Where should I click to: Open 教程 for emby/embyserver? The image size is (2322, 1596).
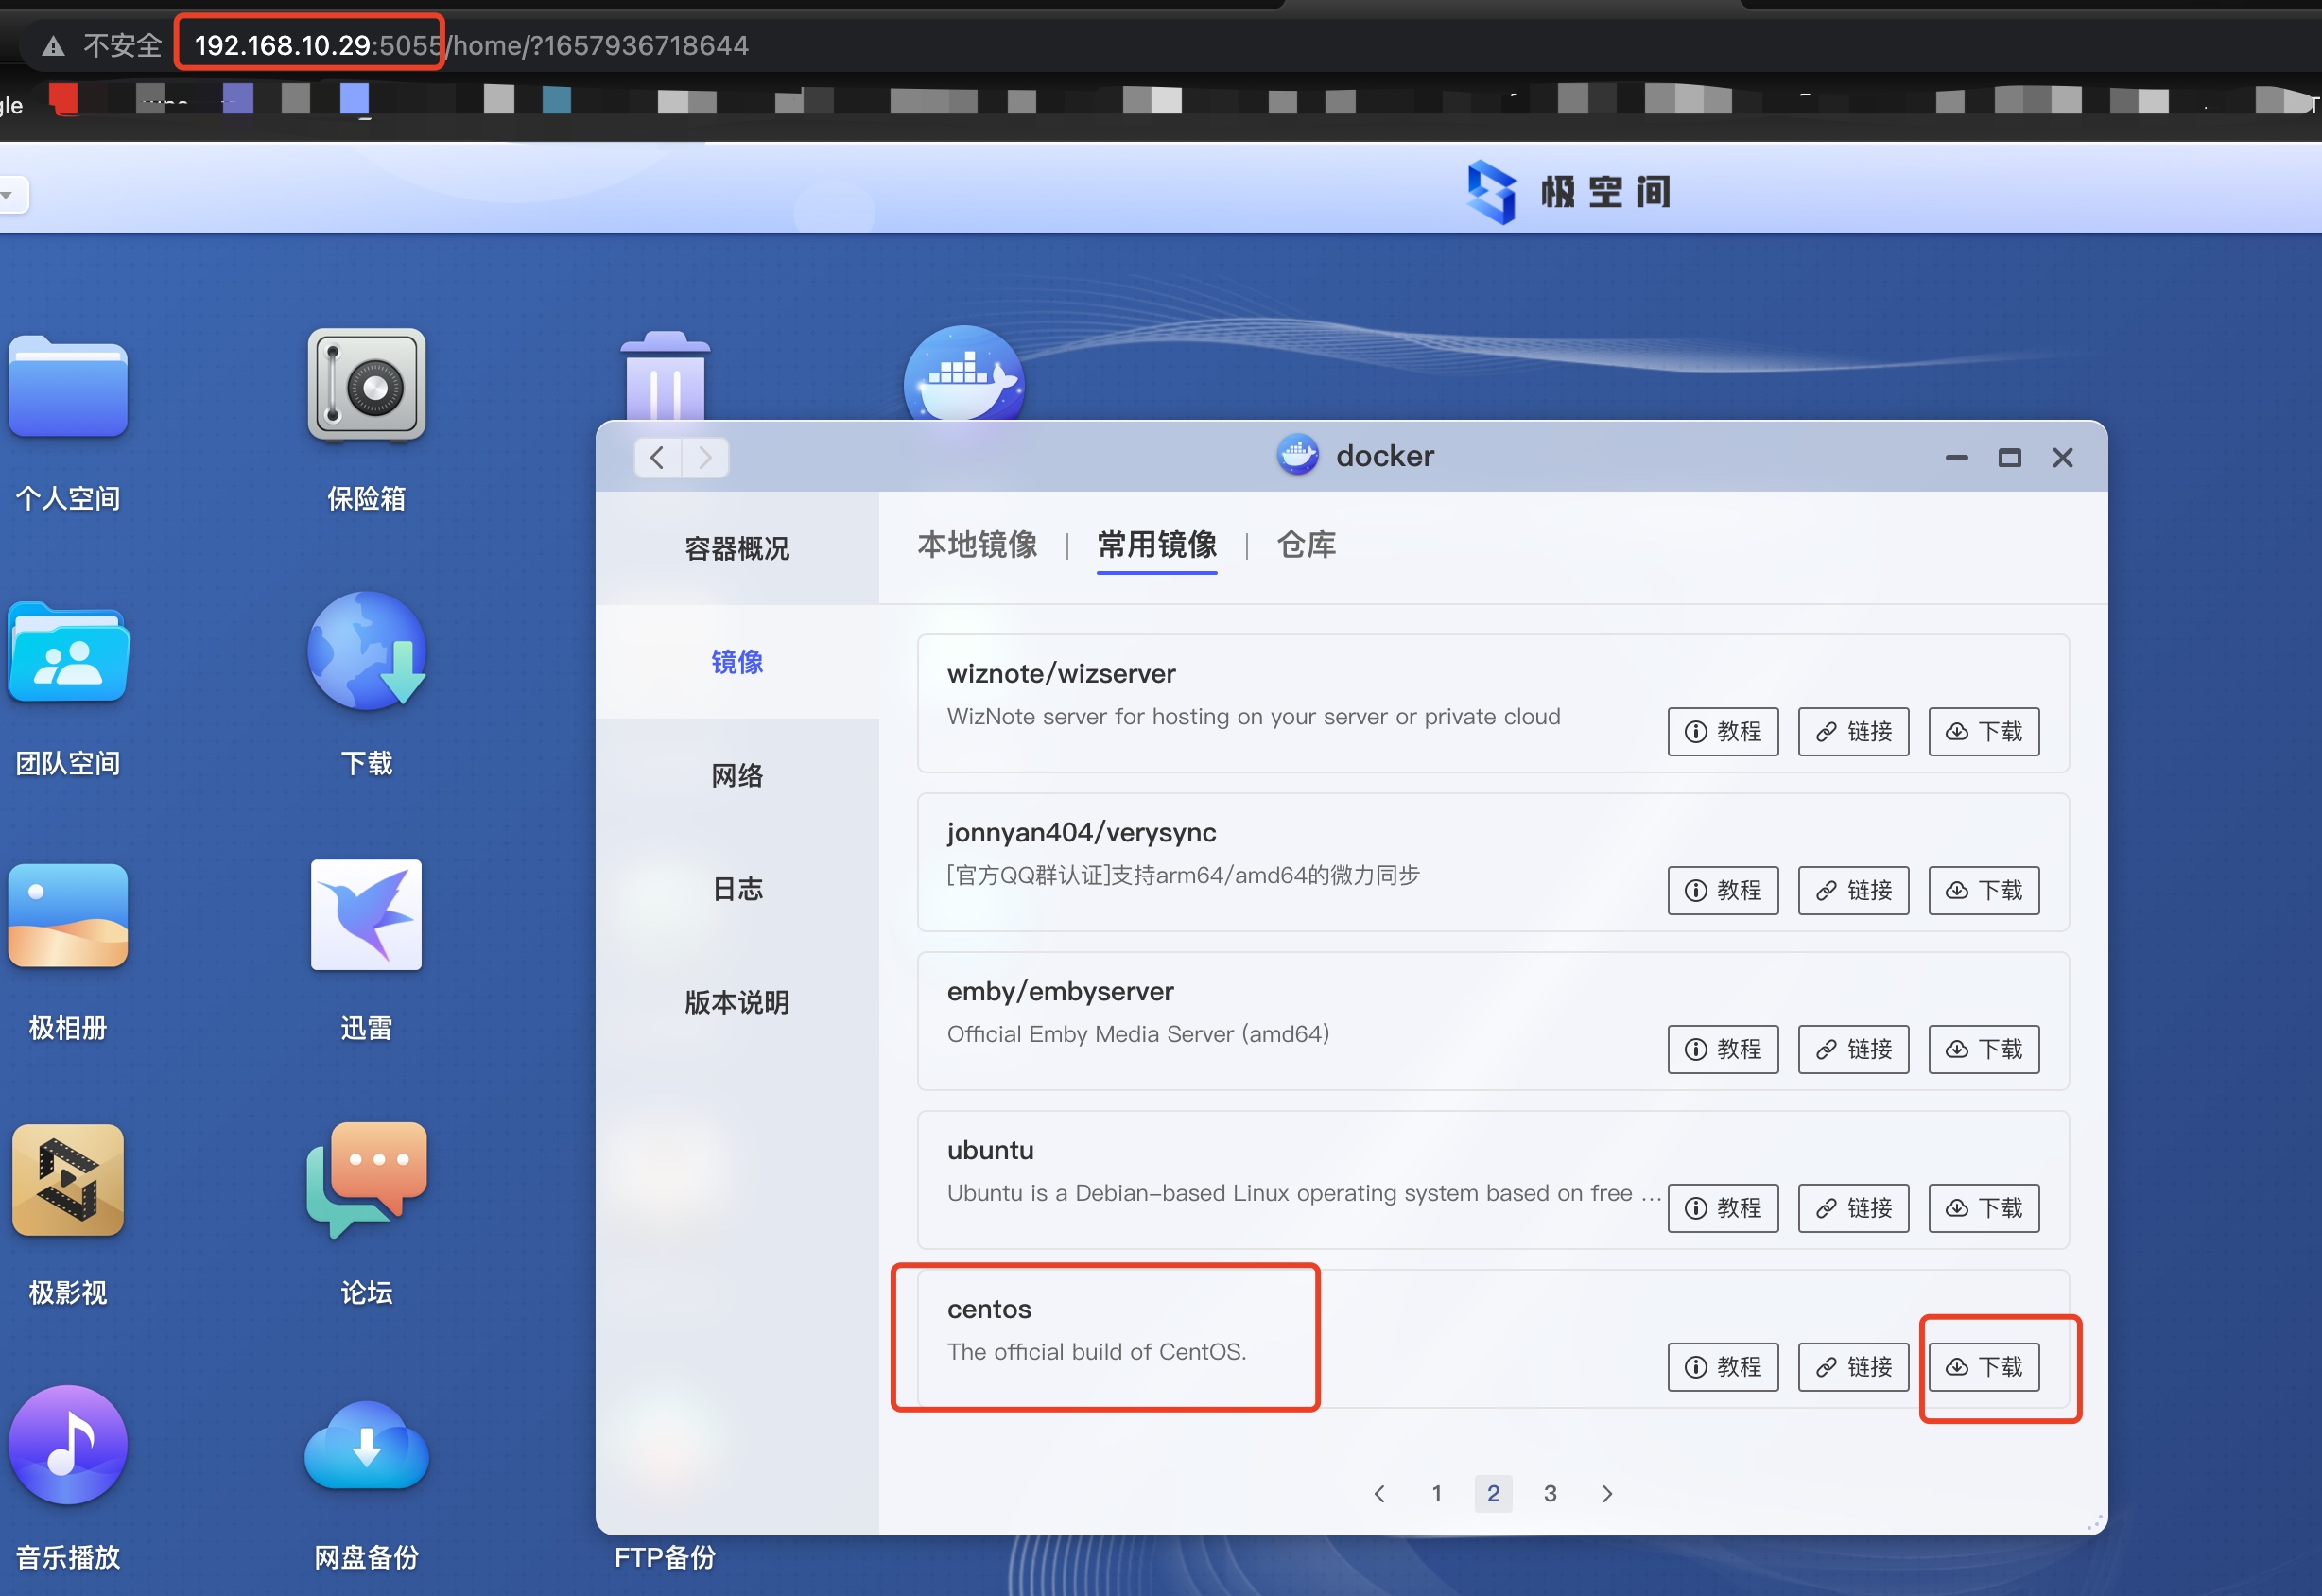(1723, 1049)
